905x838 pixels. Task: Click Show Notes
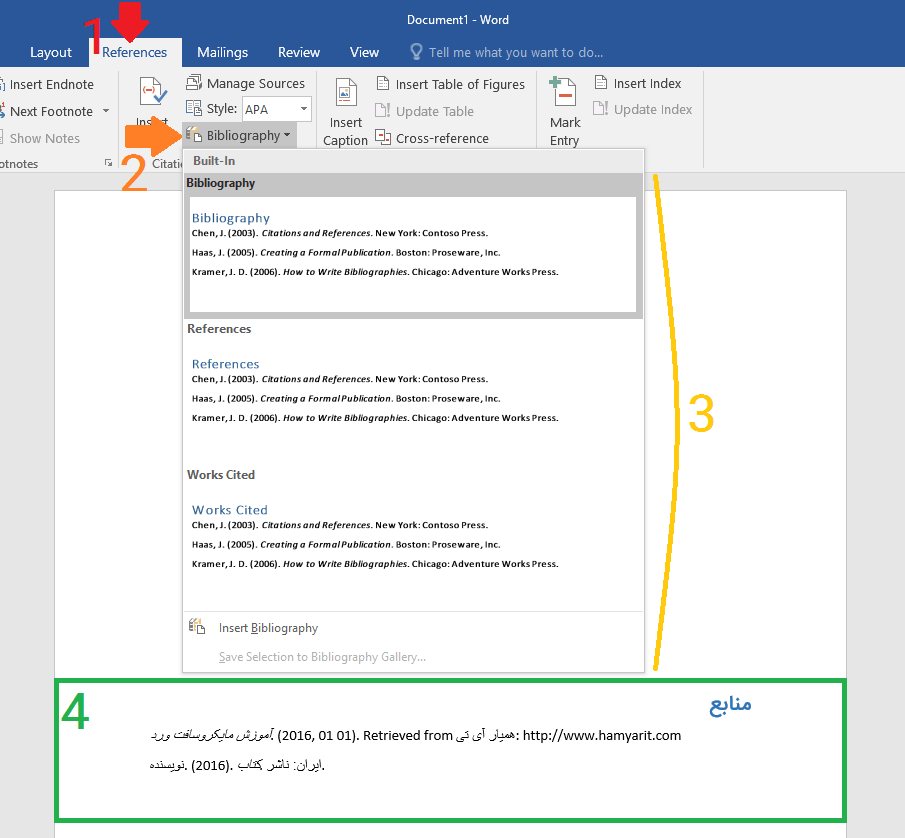(44, 139)
